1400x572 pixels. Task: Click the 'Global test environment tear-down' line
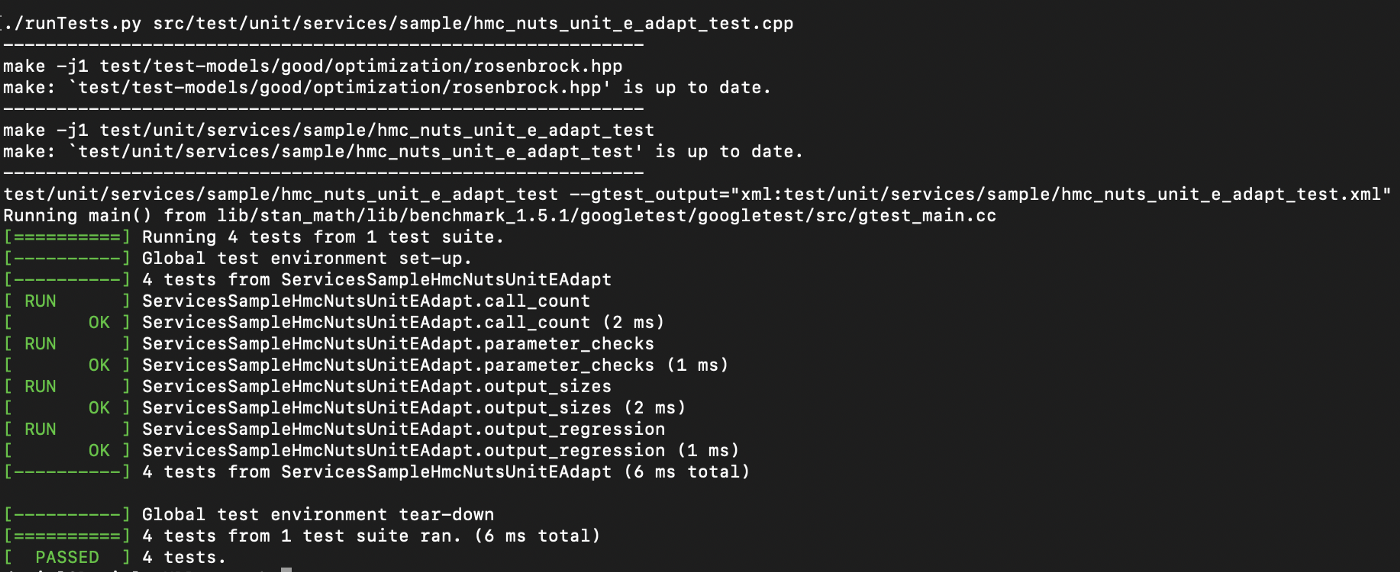[318, 515]
